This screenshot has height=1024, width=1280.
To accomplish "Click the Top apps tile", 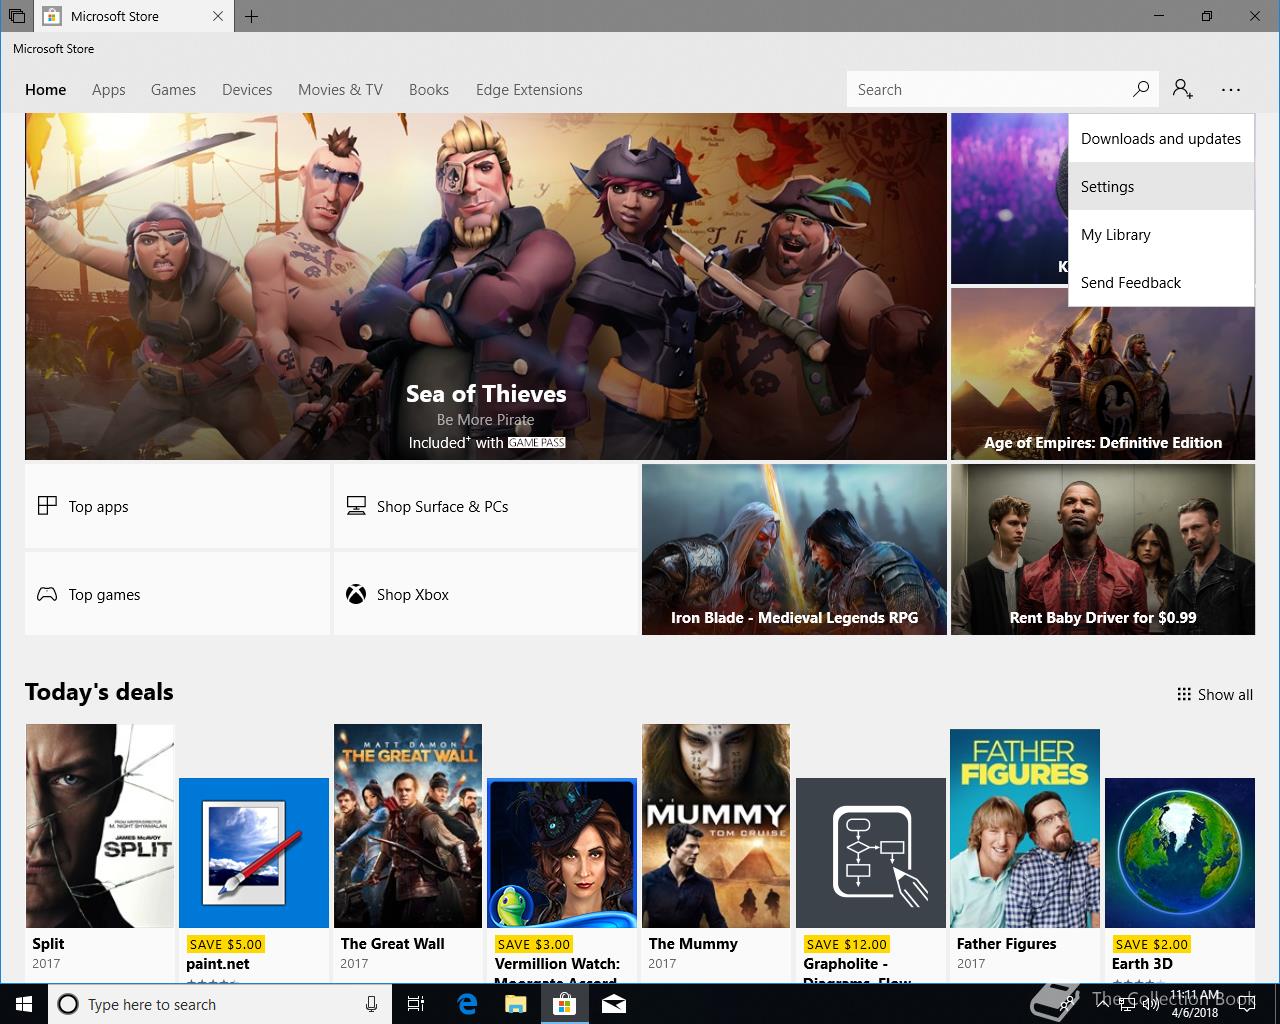I will click(x=177, y=506).
